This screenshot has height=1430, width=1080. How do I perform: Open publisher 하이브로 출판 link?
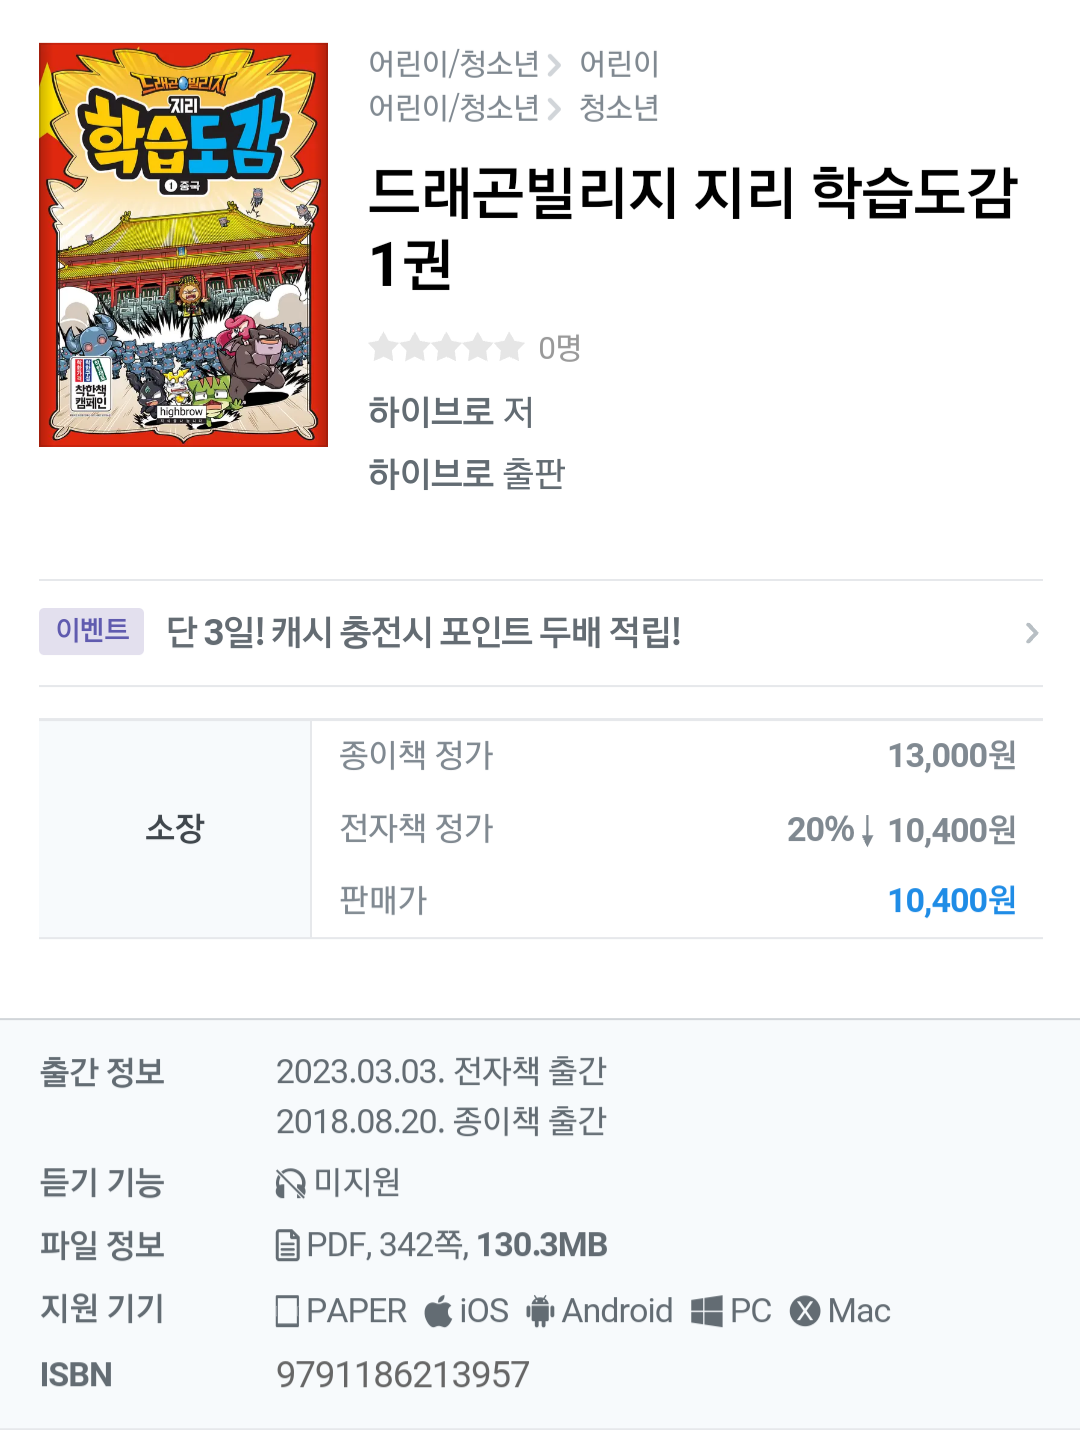point(467,474)
